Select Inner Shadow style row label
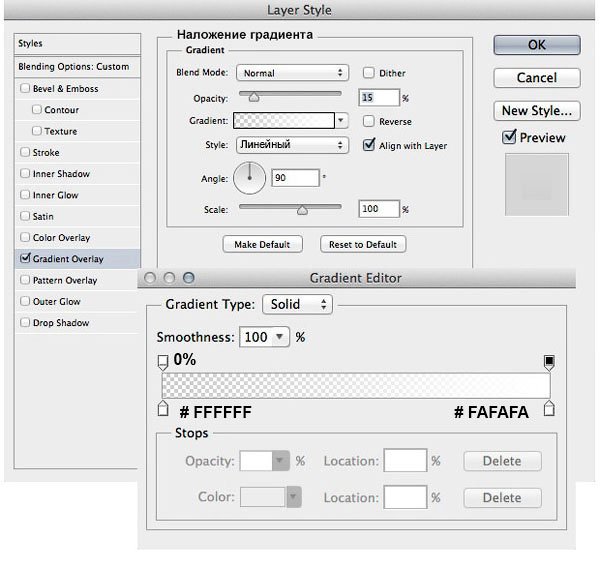 click(61, 174)
